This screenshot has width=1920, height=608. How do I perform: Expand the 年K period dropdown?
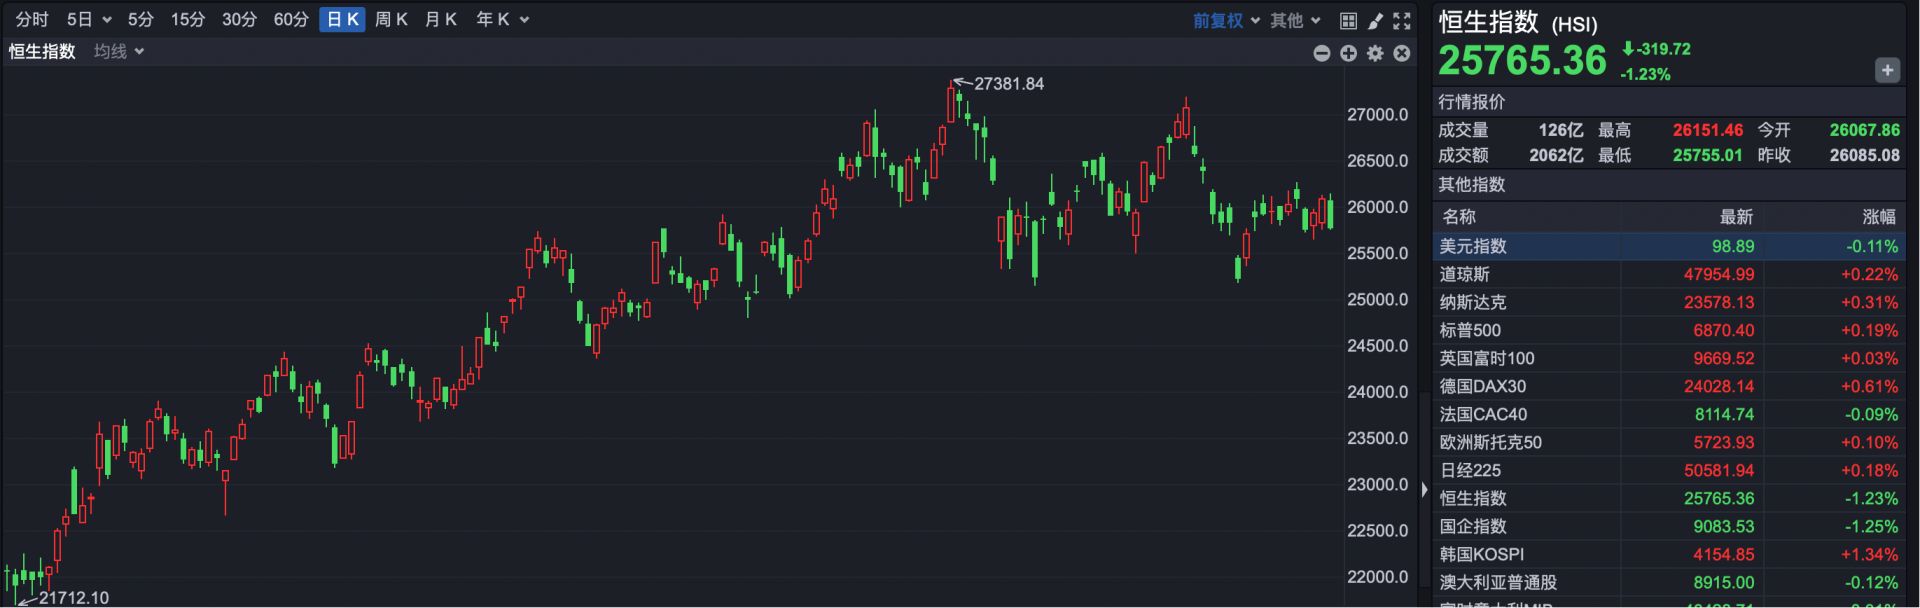502,20
